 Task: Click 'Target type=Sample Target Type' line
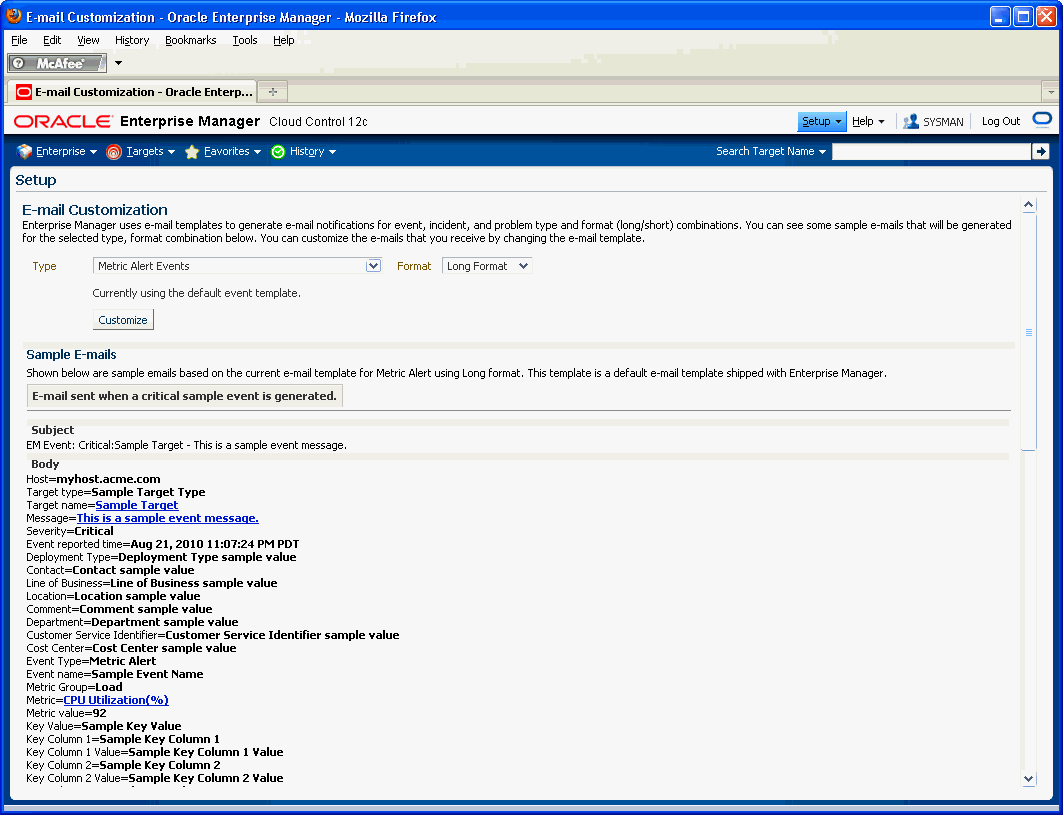[116, 492]
